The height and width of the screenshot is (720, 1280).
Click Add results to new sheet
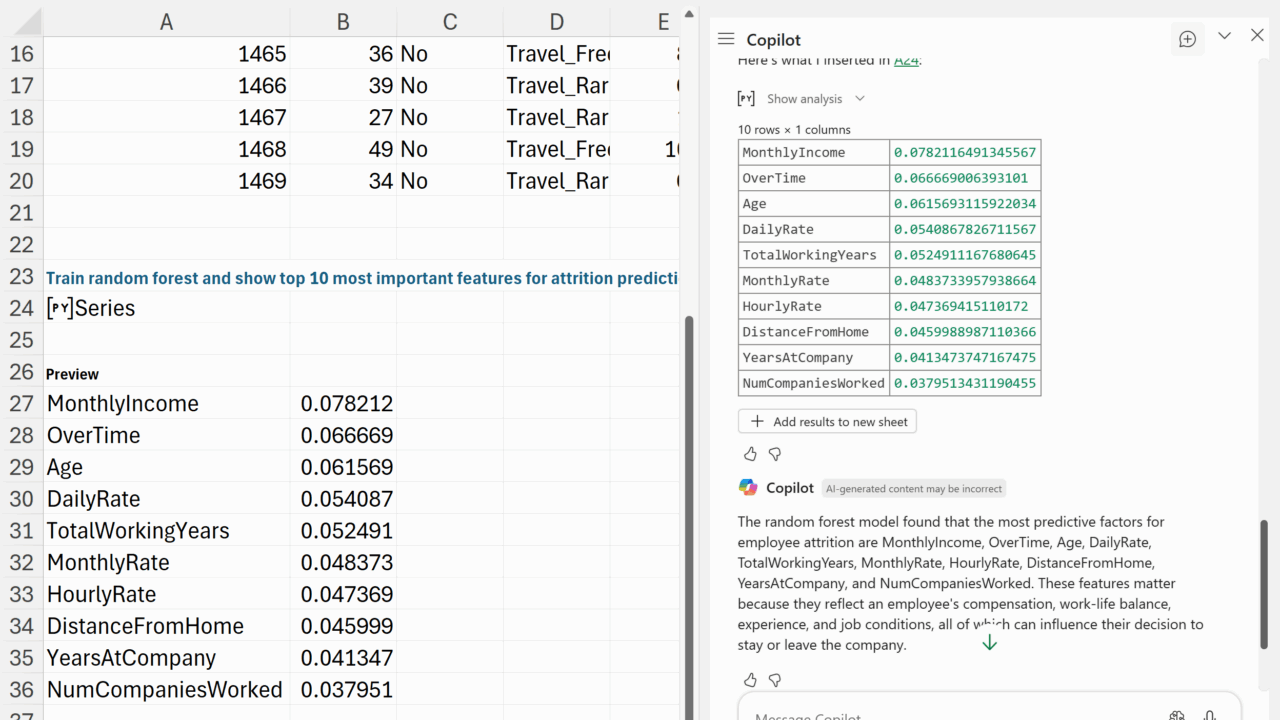(x=827, y=421)
